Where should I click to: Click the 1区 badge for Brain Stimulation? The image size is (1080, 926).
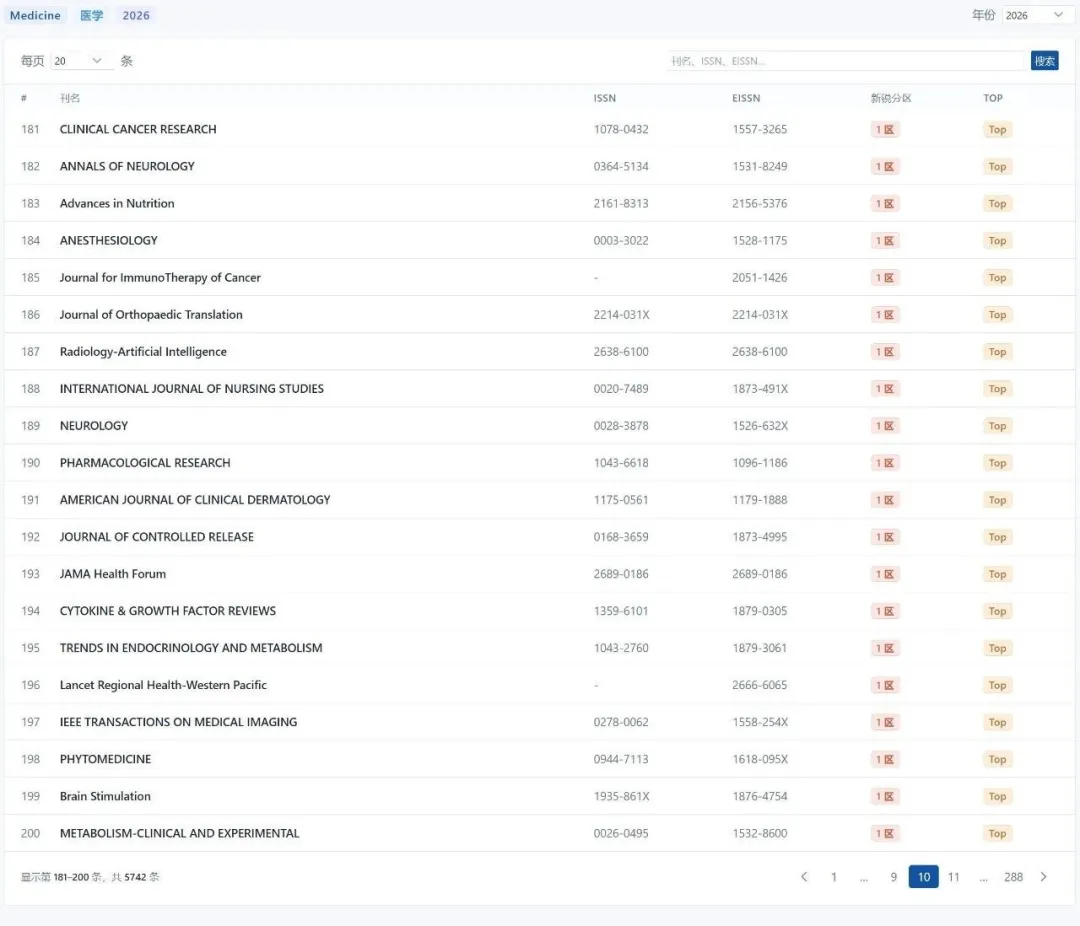885,797
